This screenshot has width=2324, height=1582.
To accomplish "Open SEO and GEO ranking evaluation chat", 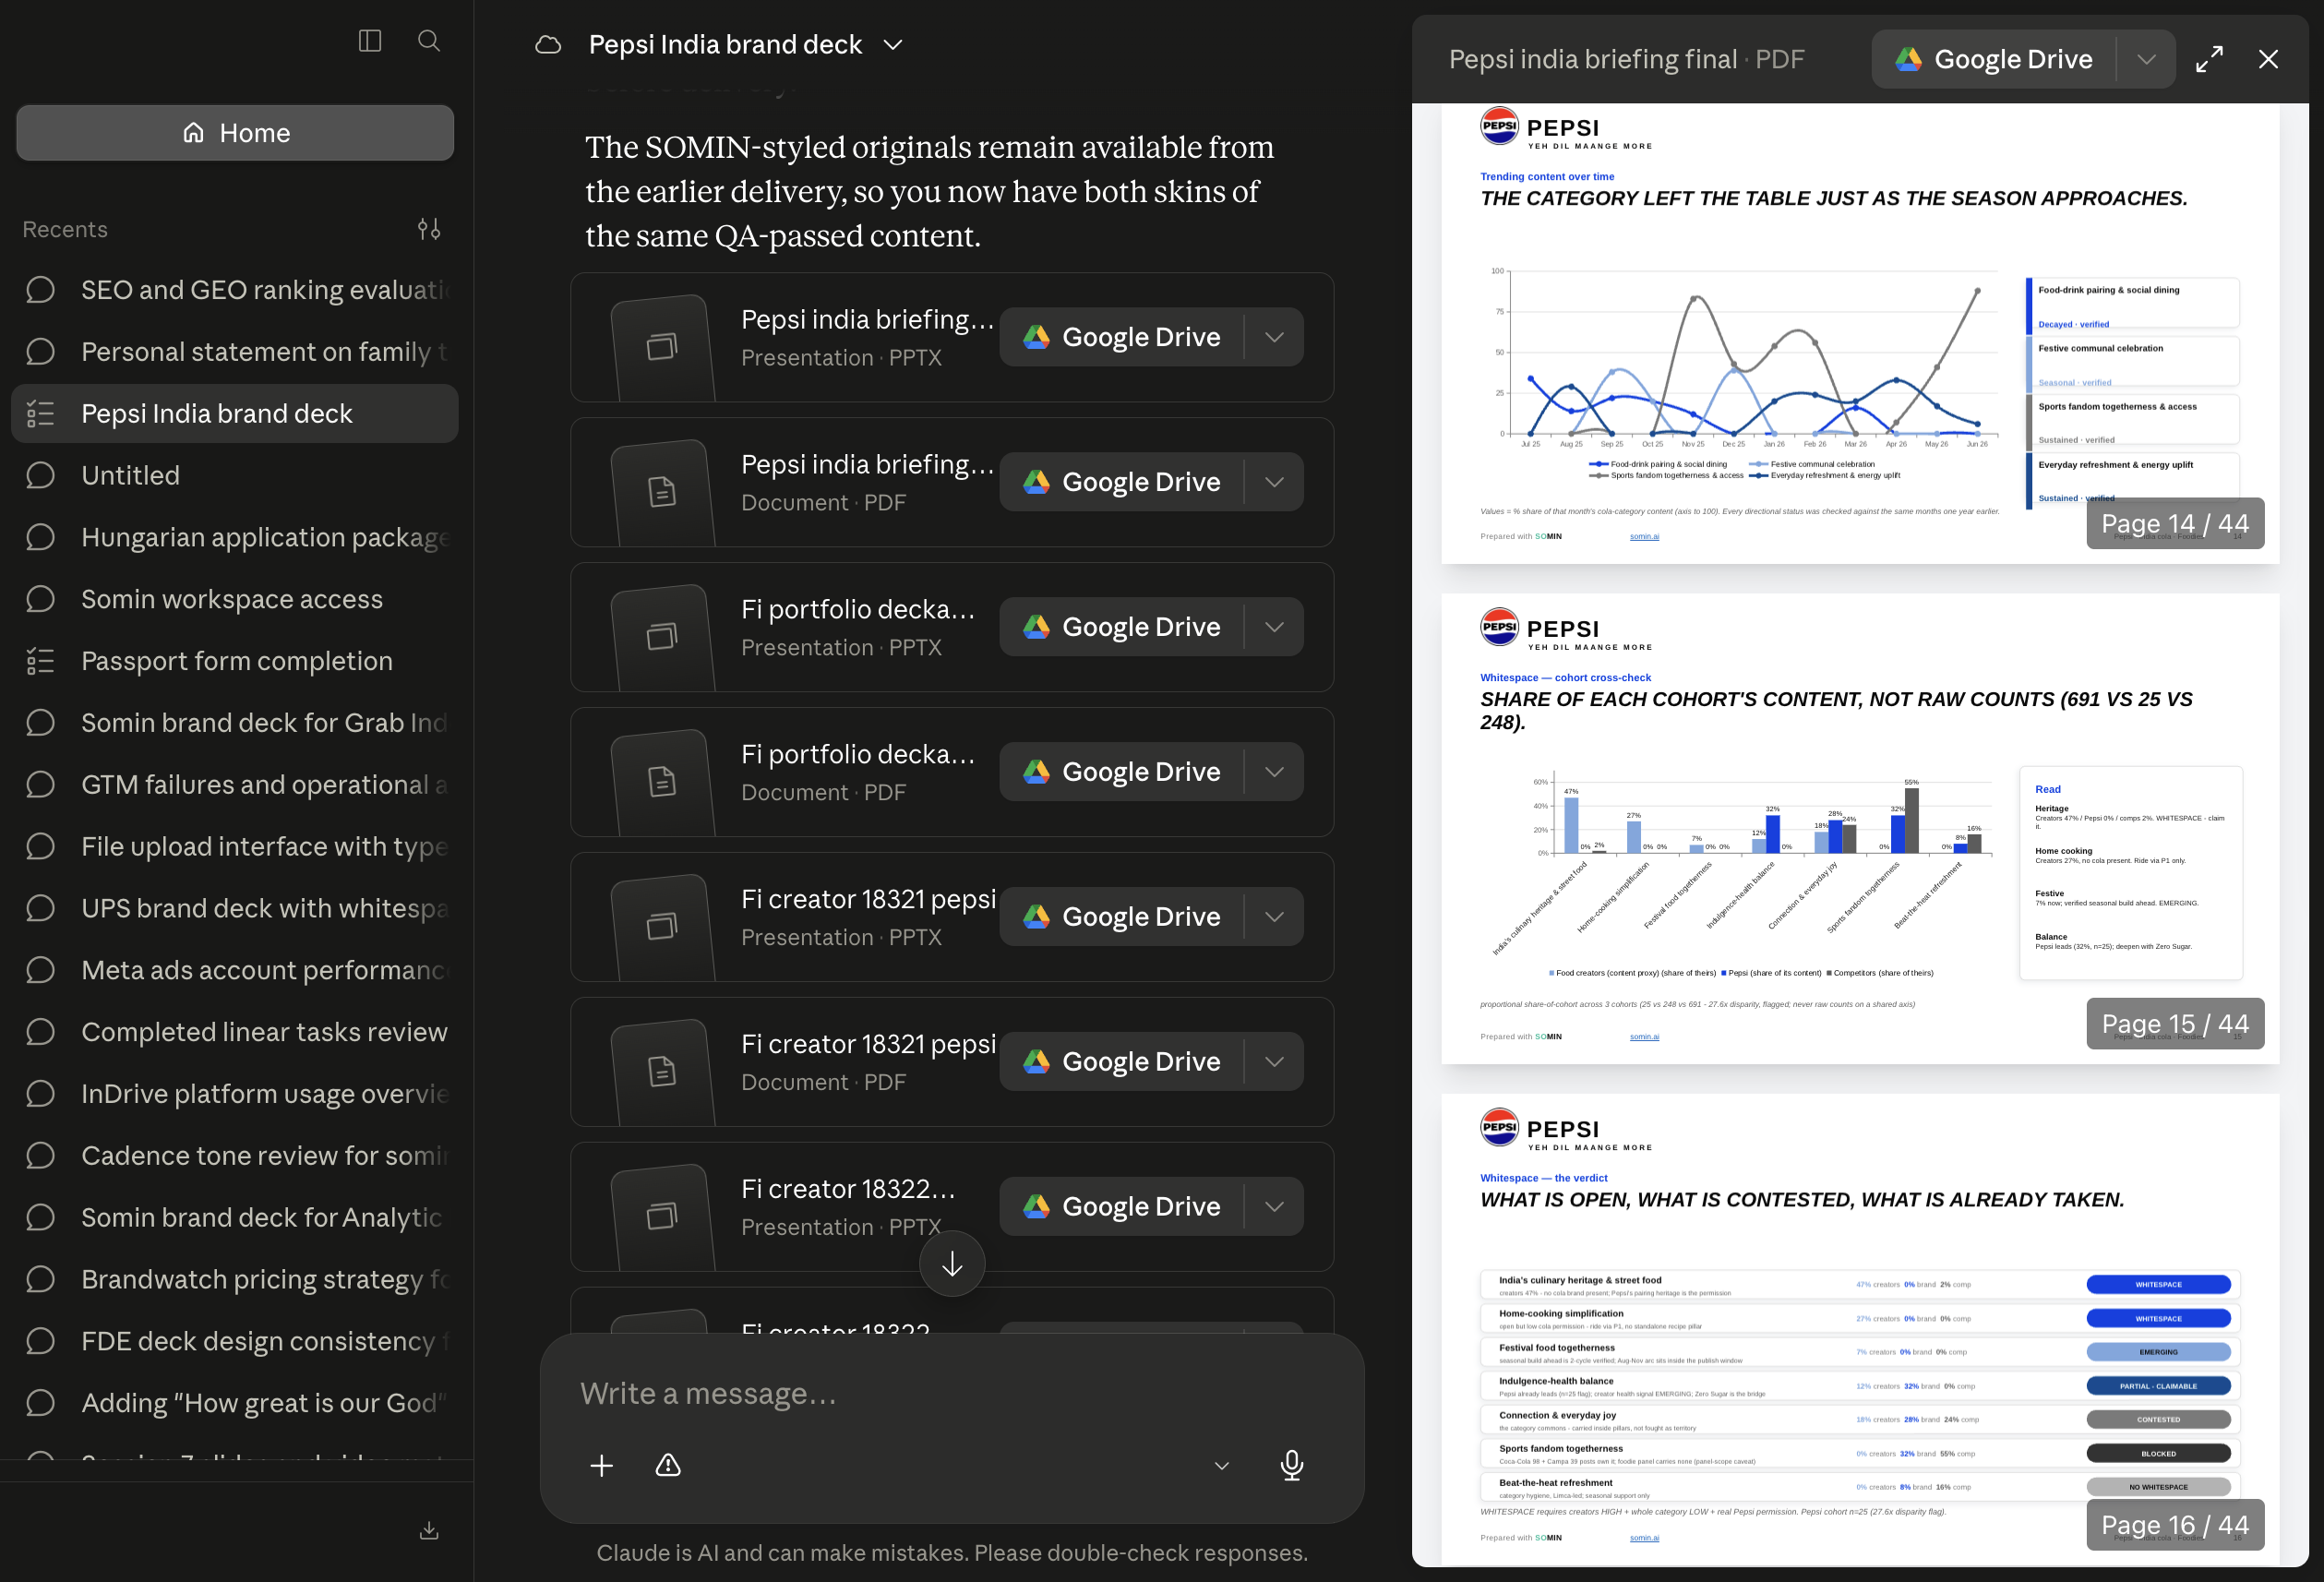I will pos(235,290).
